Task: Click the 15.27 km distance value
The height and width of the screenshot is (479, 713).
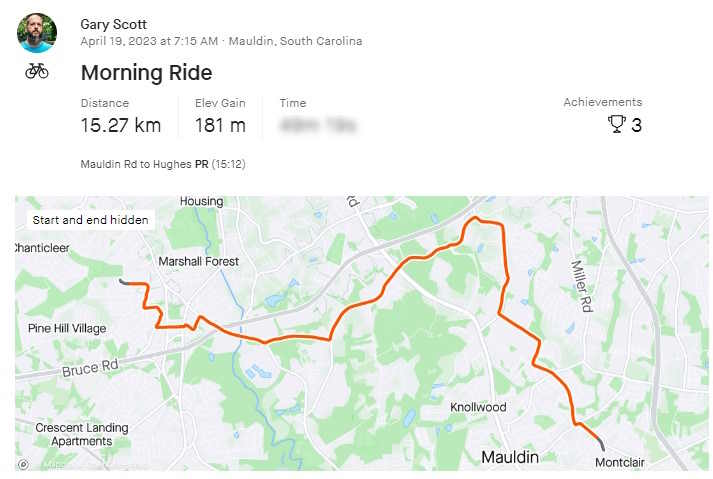Action: tap(121, 126)
